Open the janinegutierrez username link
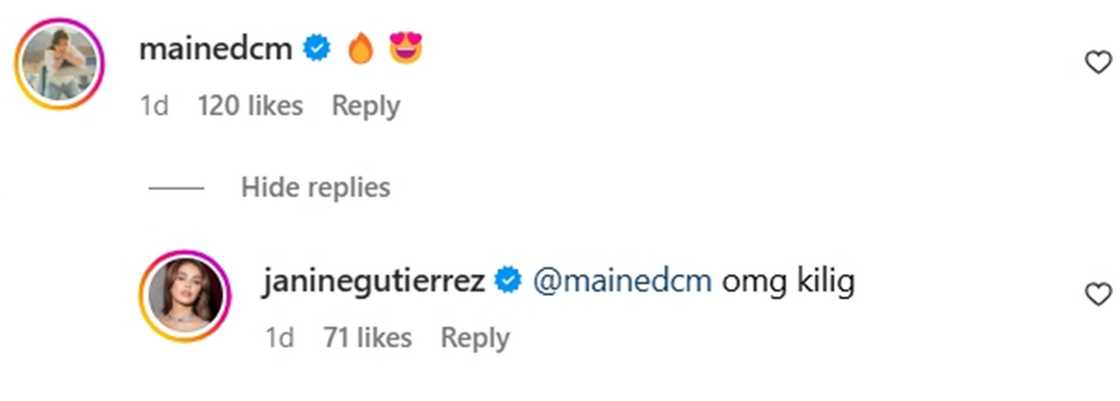The width and height of the screenshot is (1120, 401). 374,283
